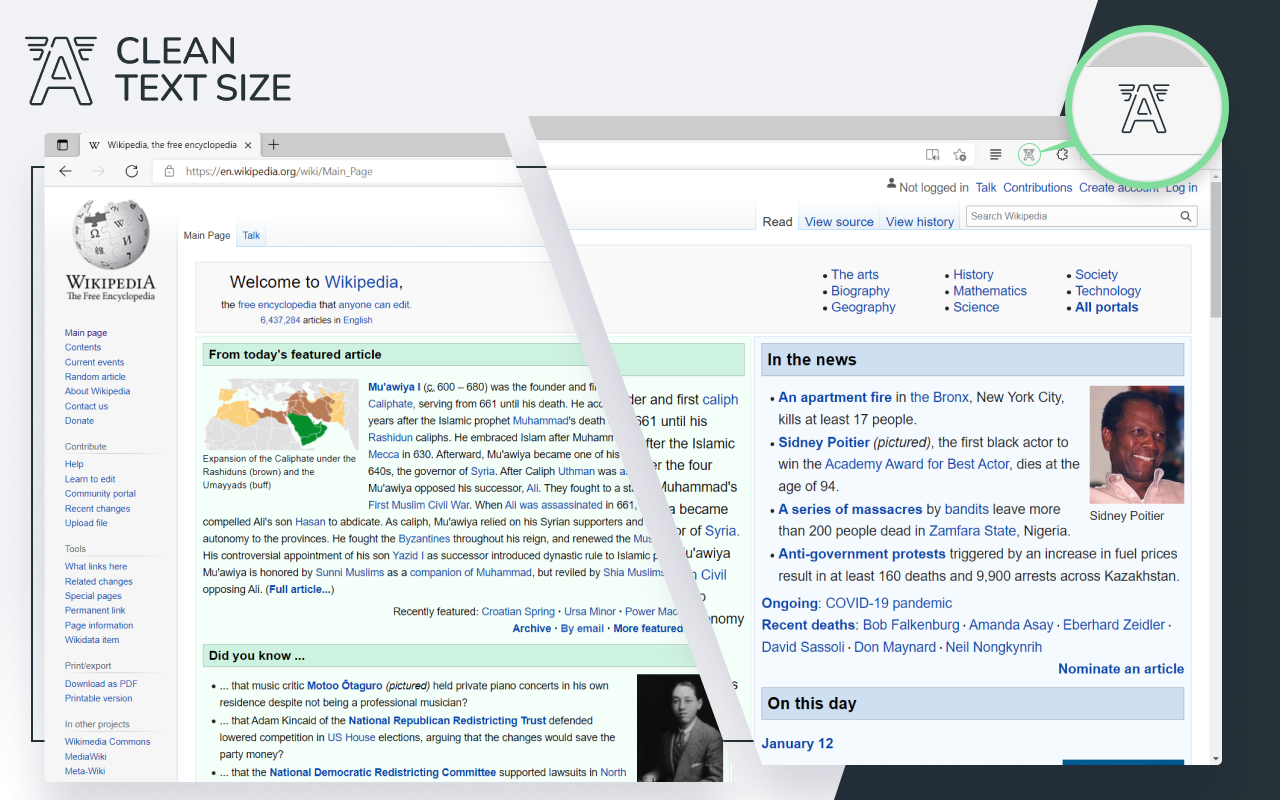This screenshot has height=800, width=1280.
Task: Open the All portals link
Action: 1107,307
